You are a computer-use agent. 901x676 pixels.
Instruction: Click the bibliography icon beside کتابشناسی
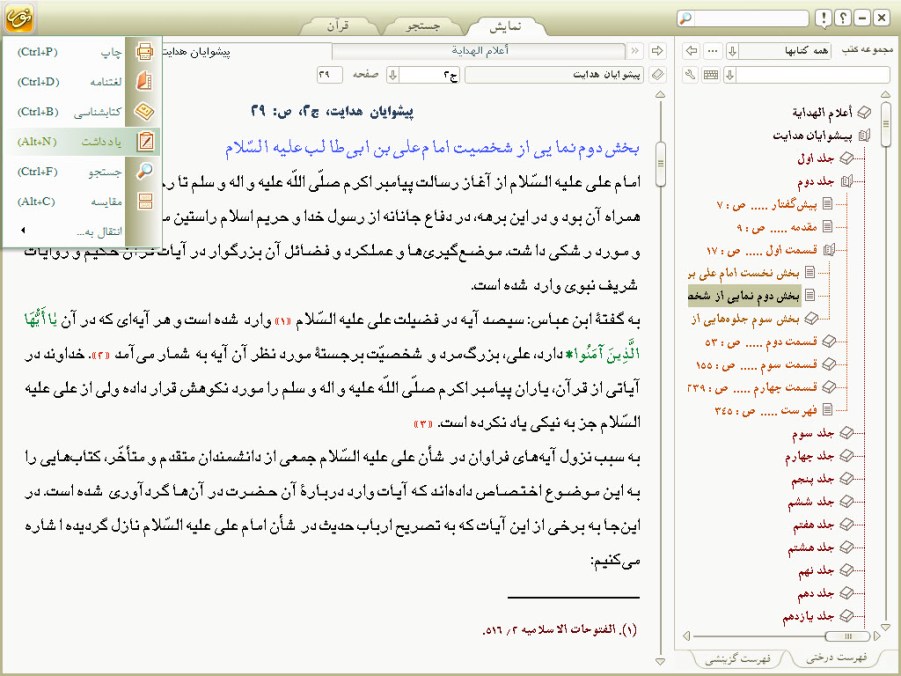144,111
